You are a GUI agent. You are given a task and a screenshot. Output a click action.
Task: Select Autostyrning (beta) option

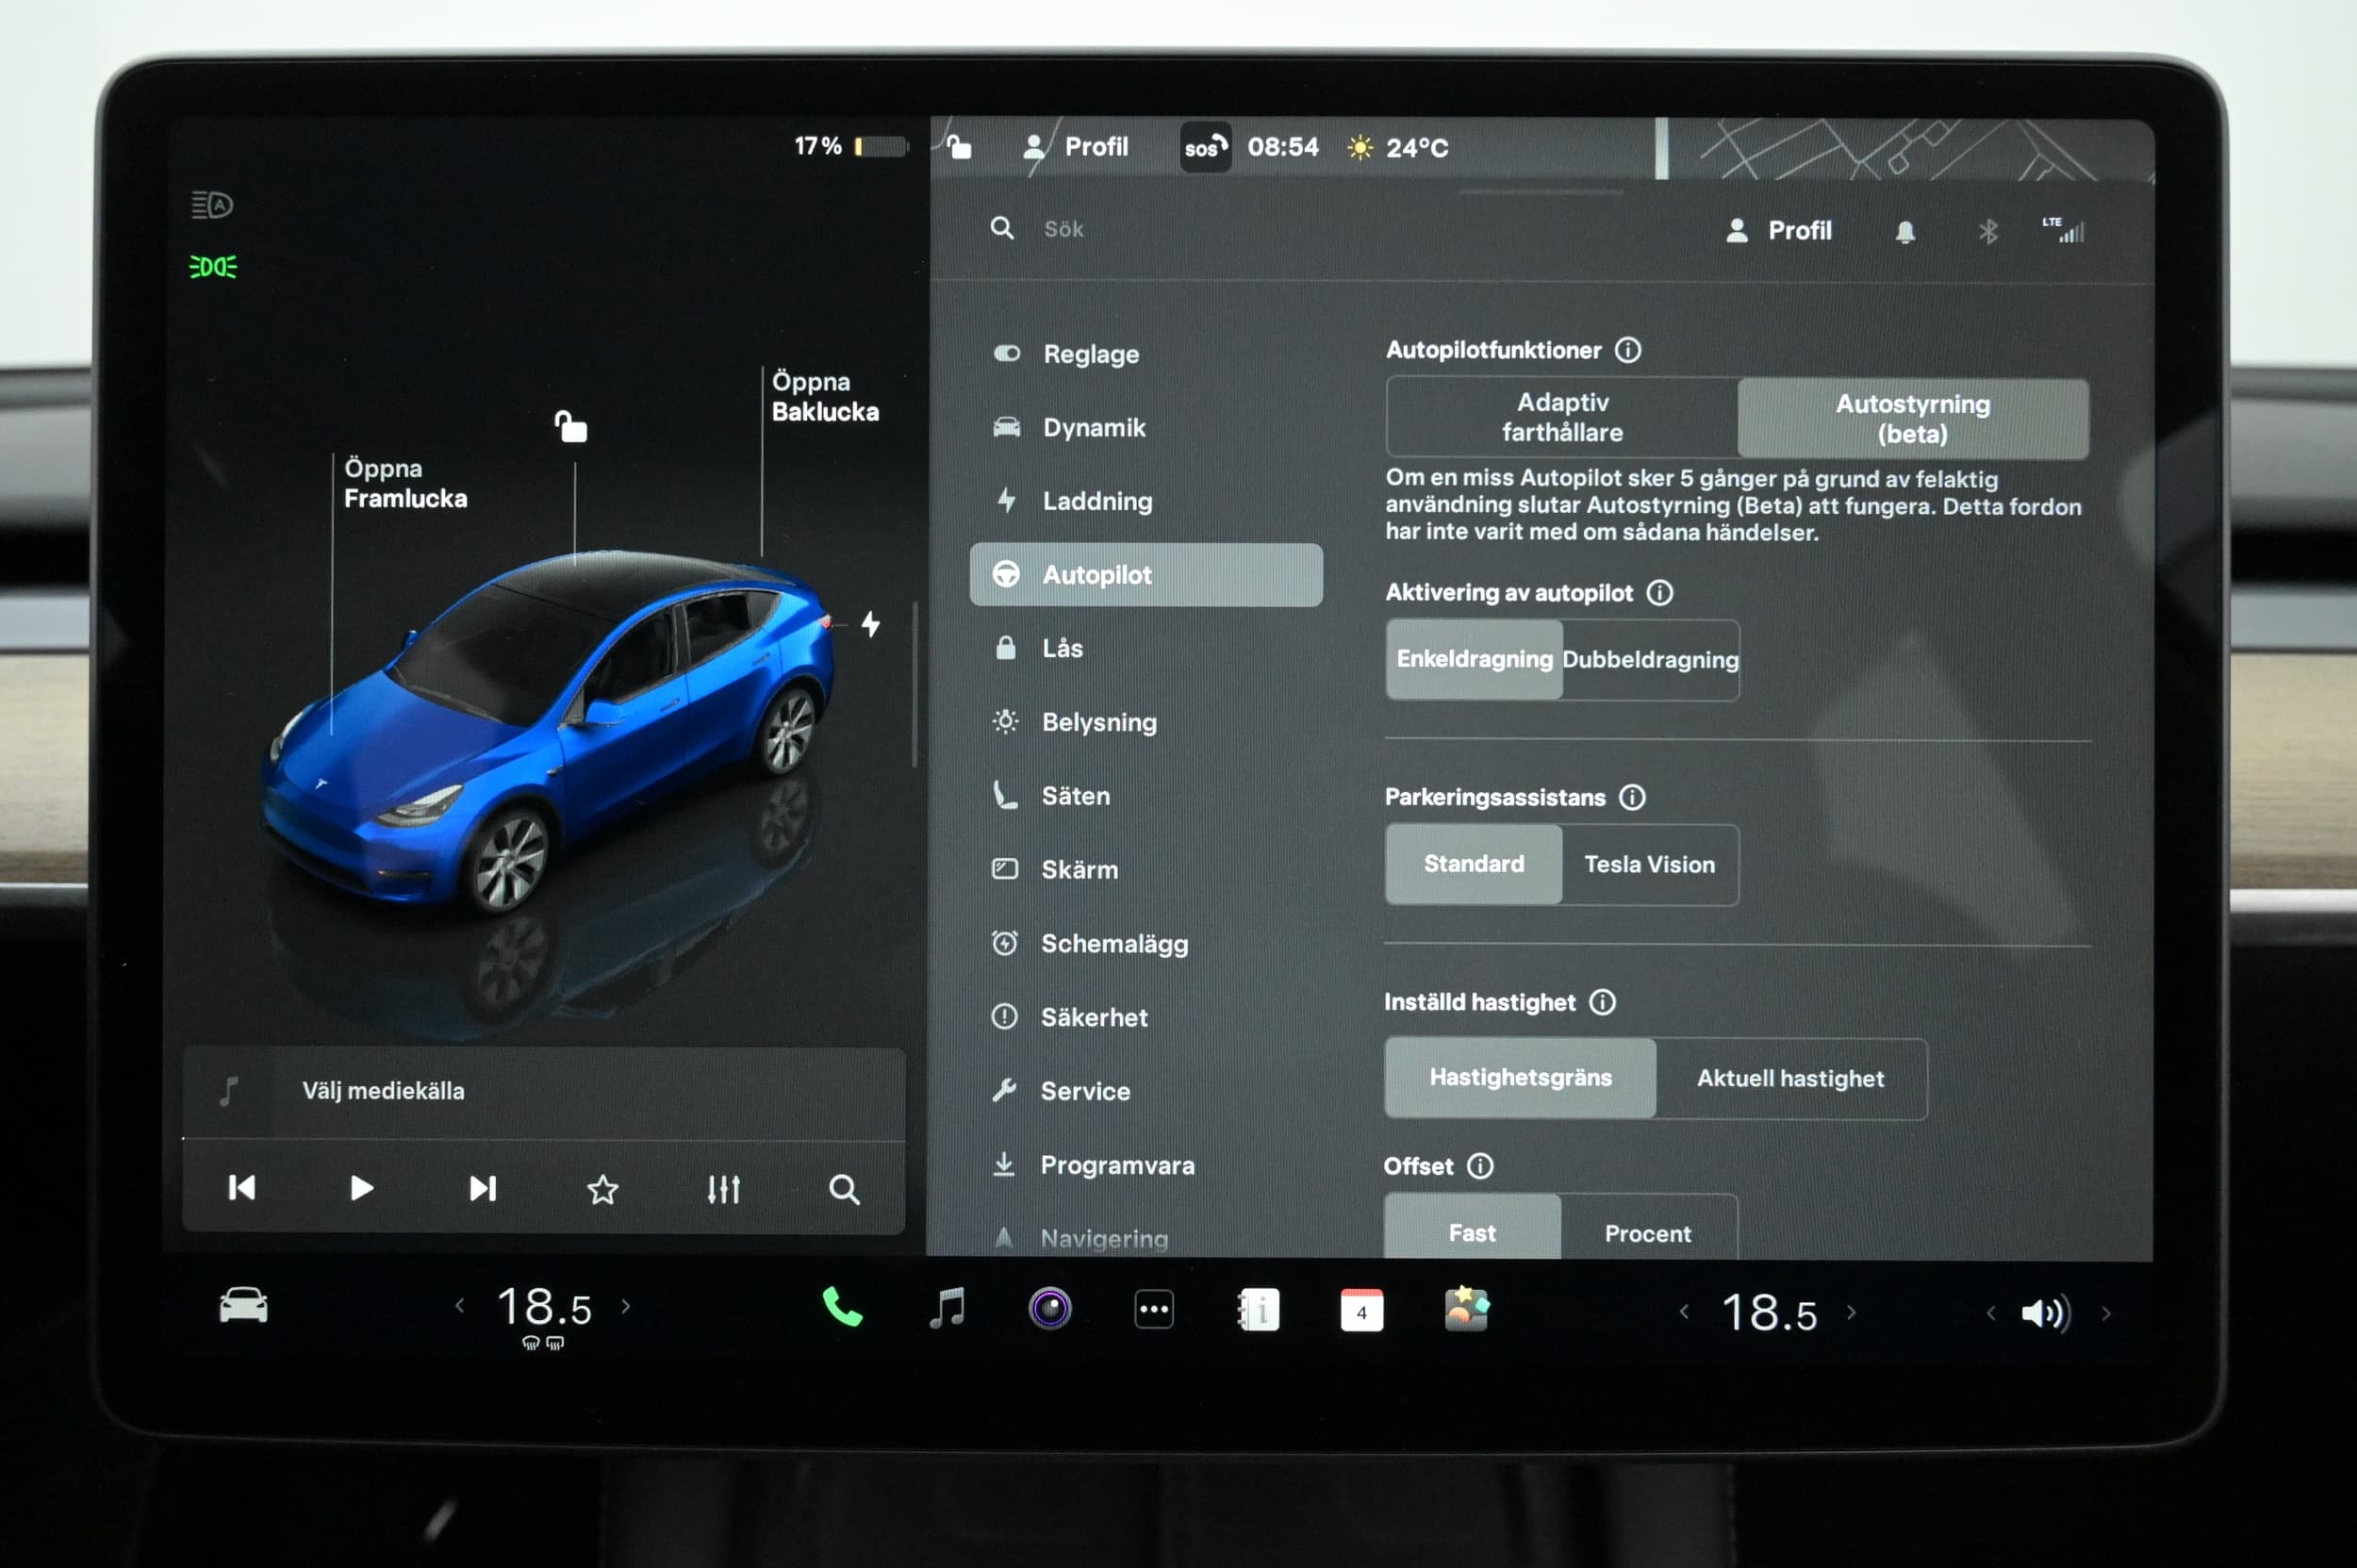pos(1913,418)
